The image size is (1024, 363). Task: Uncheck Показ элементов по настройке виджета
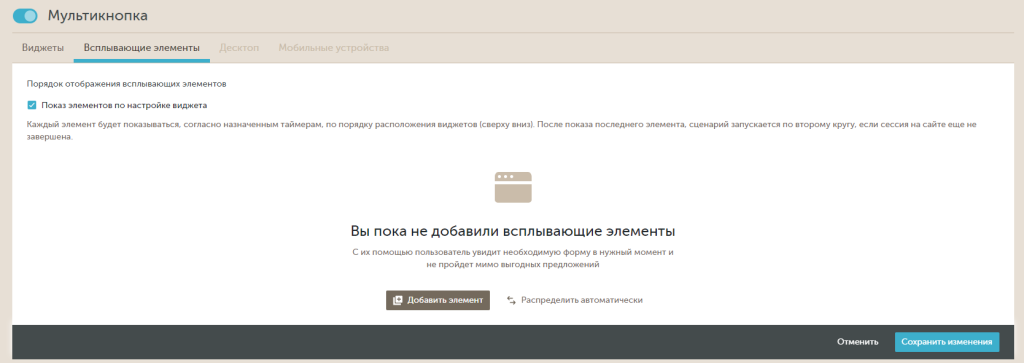[x=31, y=104]
